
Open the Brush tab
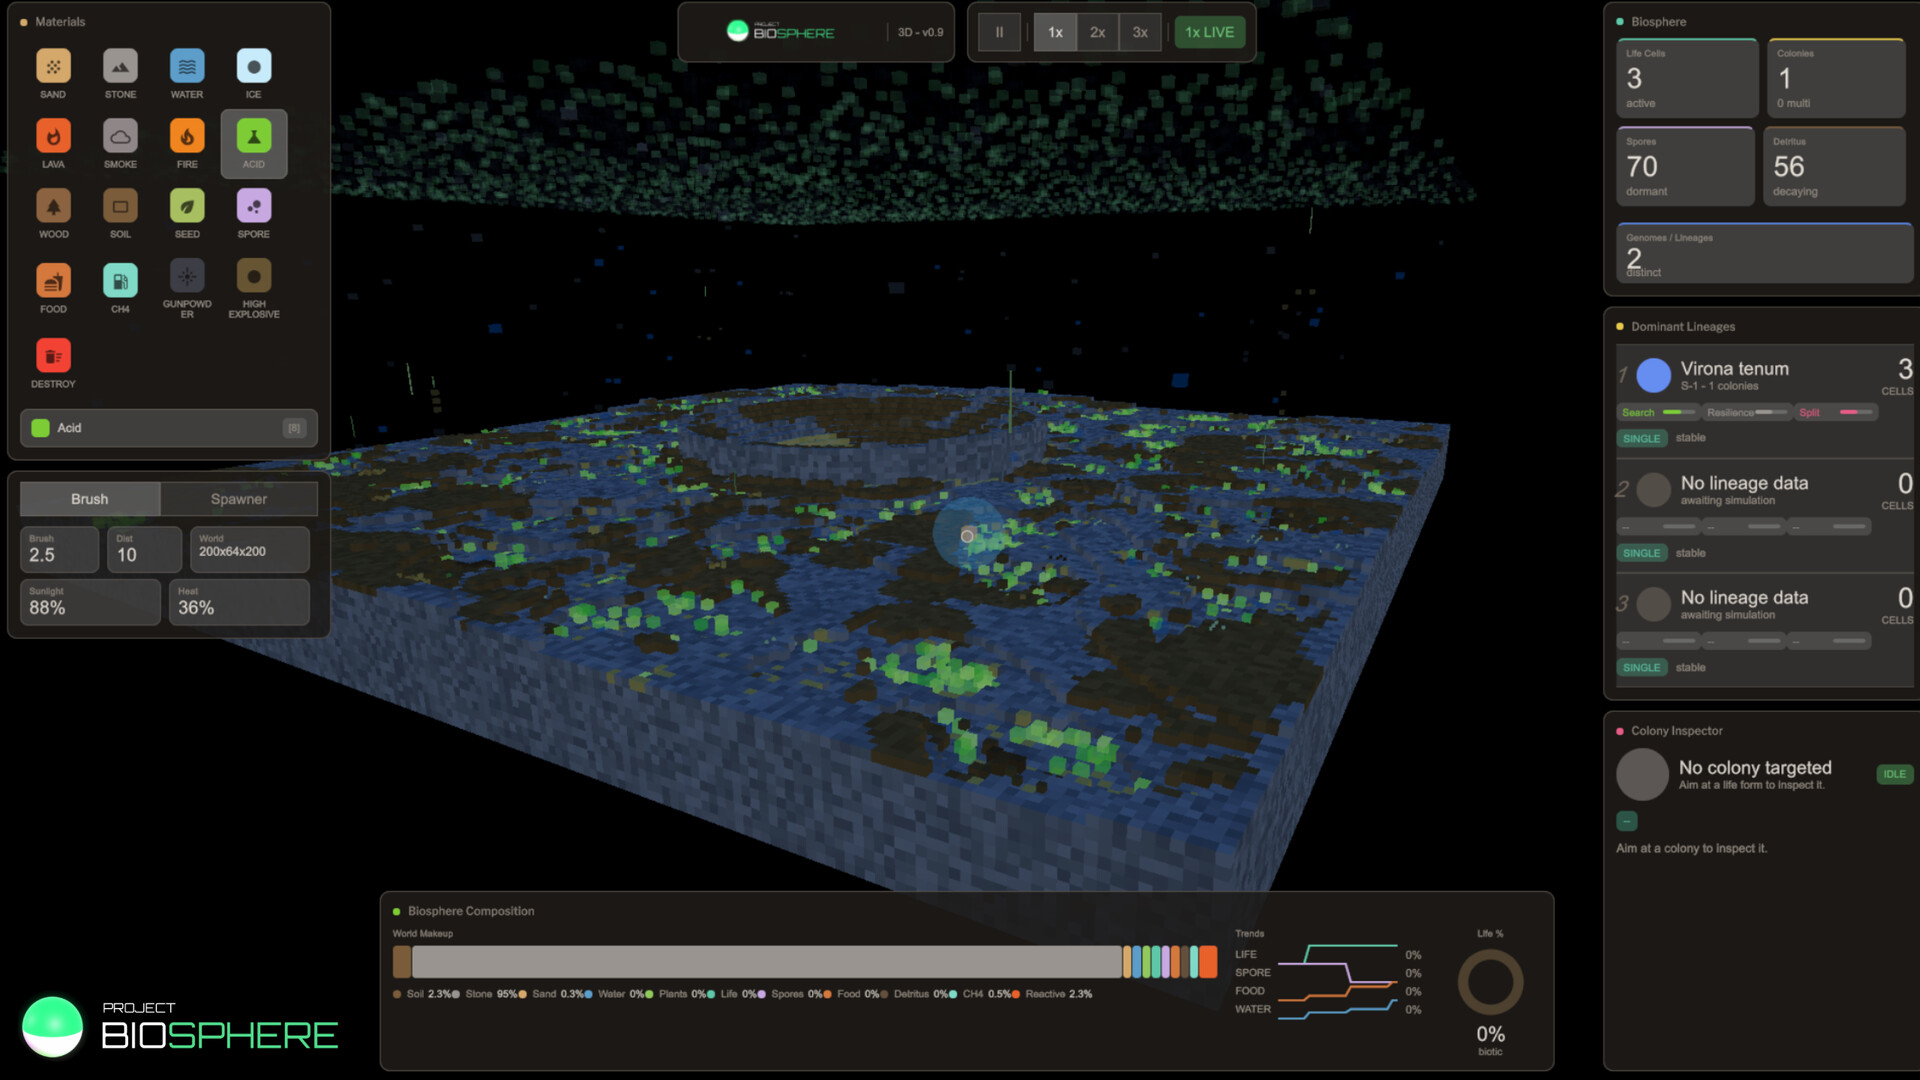(x=89, y=499)
